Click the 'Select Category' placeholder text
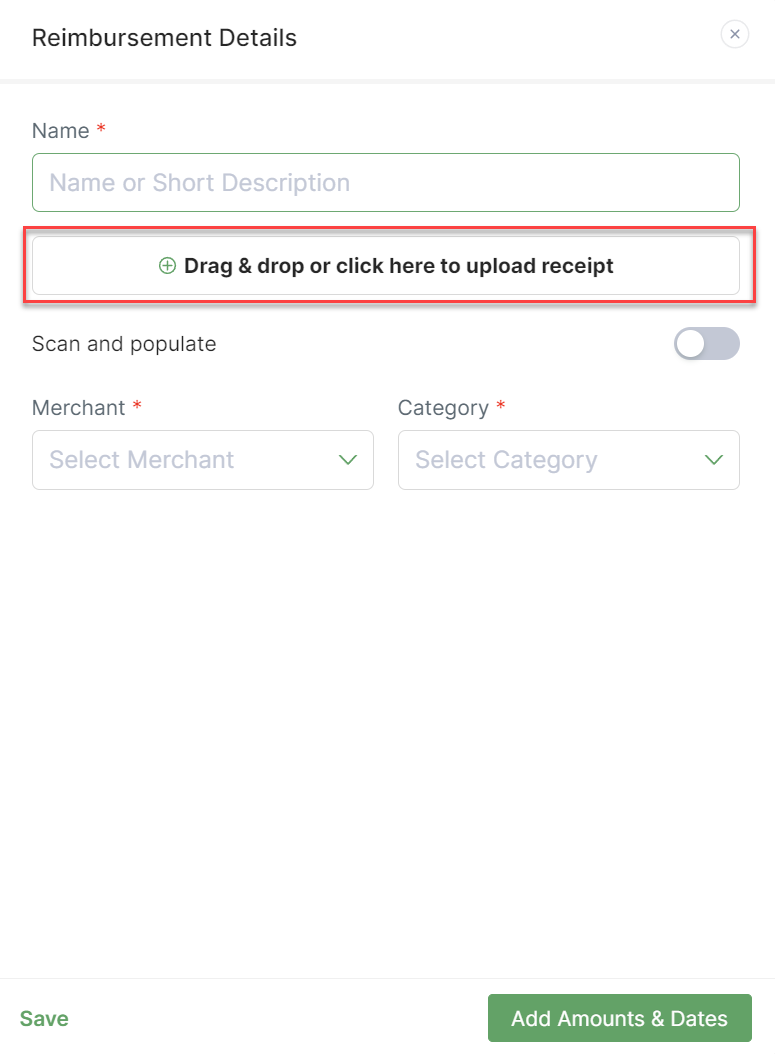The height and width of the screenshot is (1054, 775). 506,460
